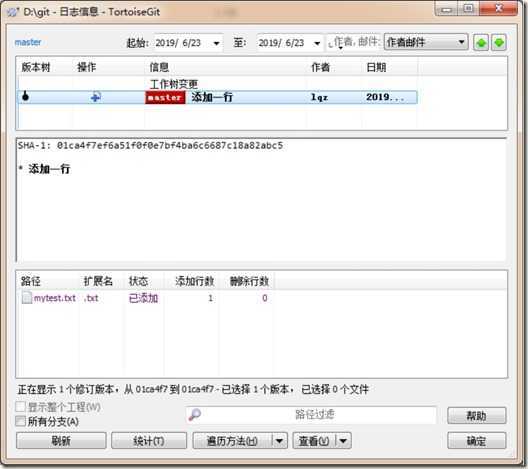Click the 查看(V) button
This screenshot has height=469, width=528.
coord(315,441)
